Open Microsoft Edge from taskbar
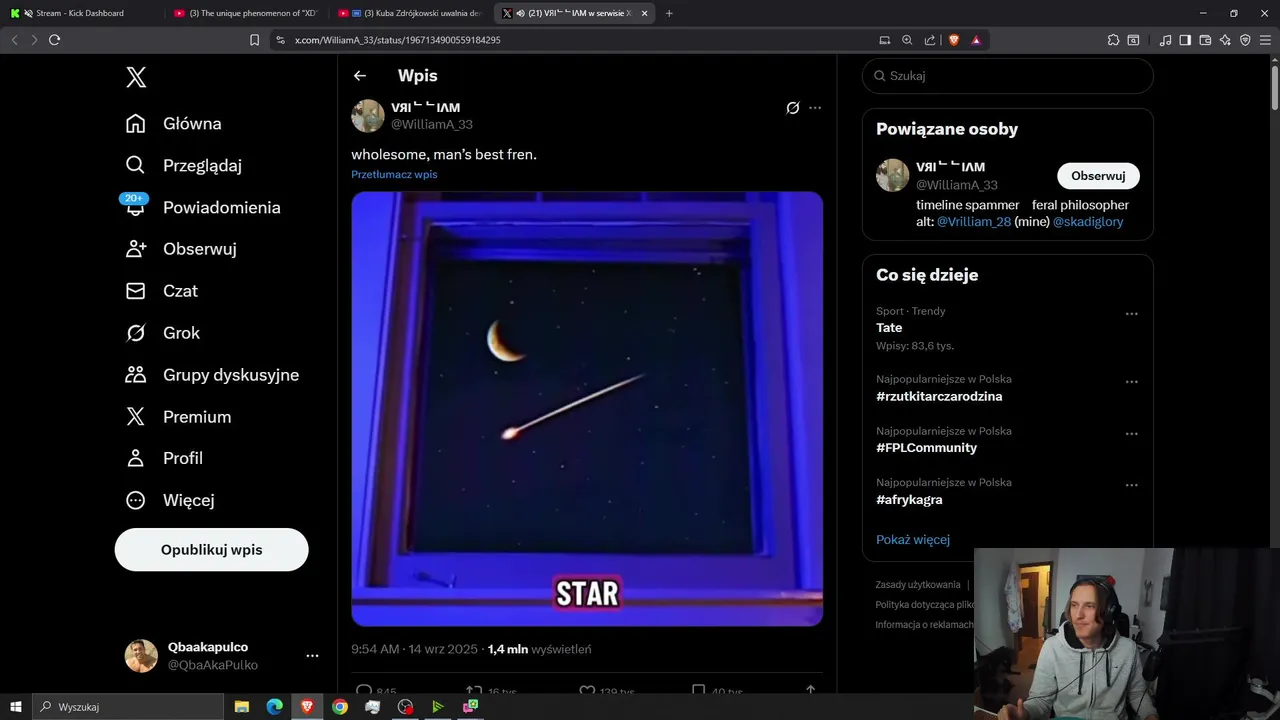 pyautogui.click(x=274, y=707)
